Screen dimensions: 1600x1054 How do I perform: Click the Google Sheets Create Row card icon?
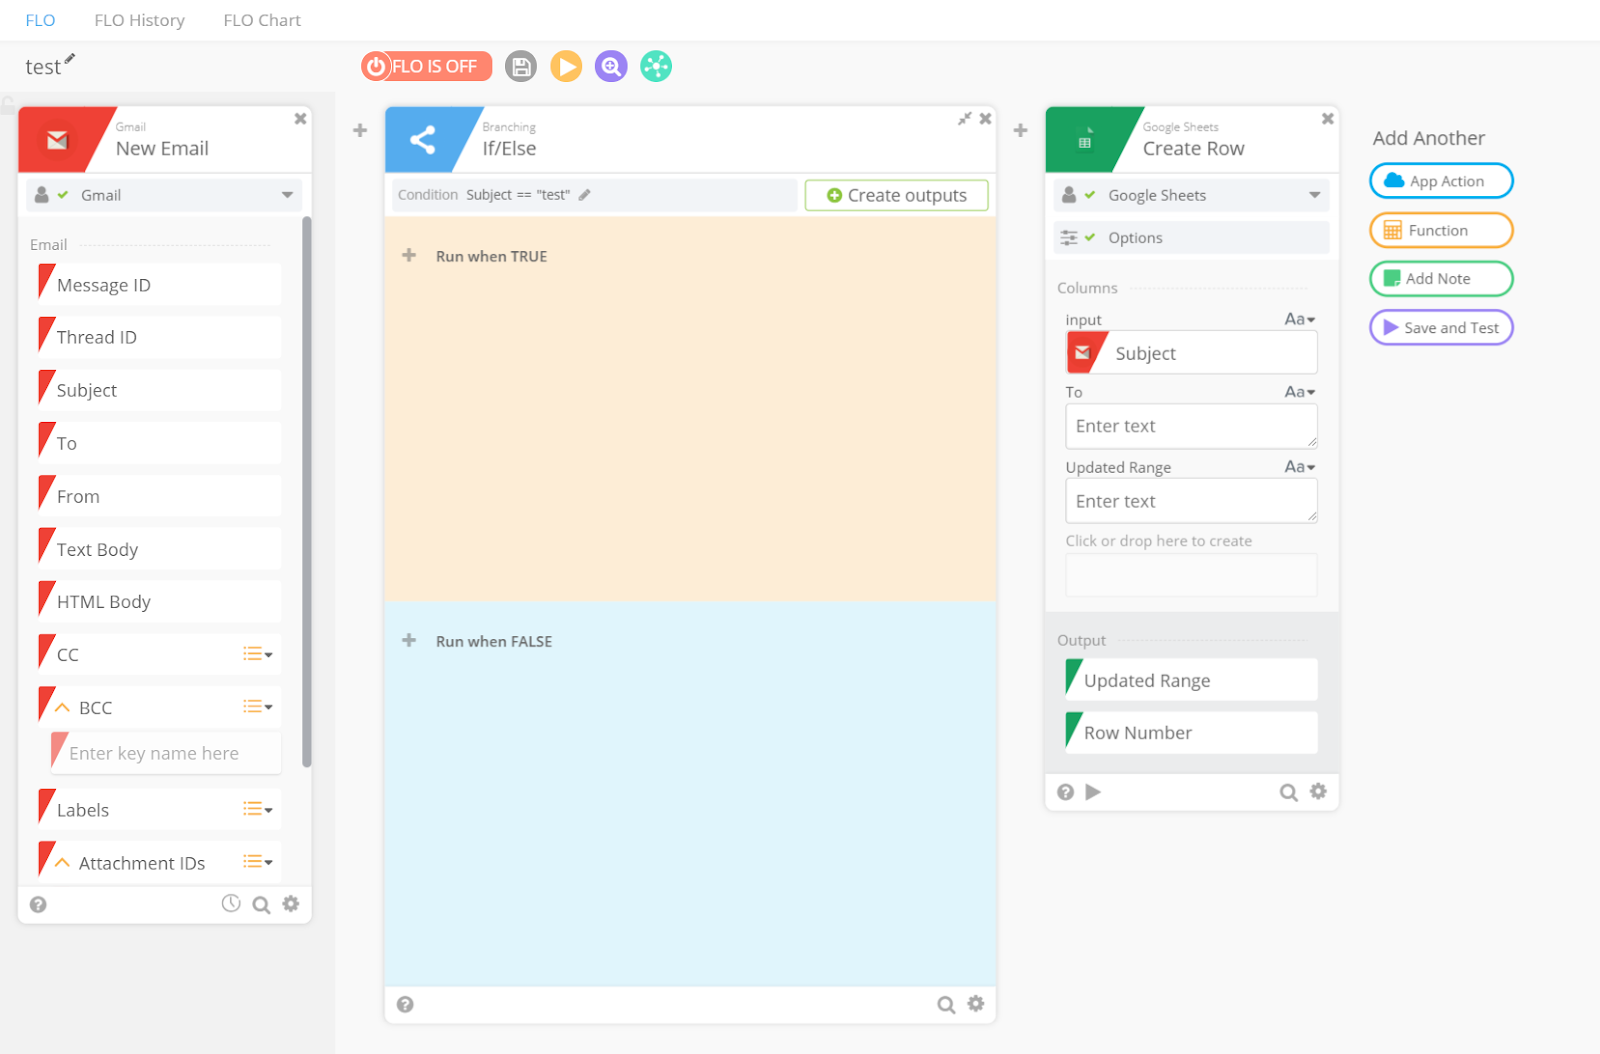click(1085, 140)
